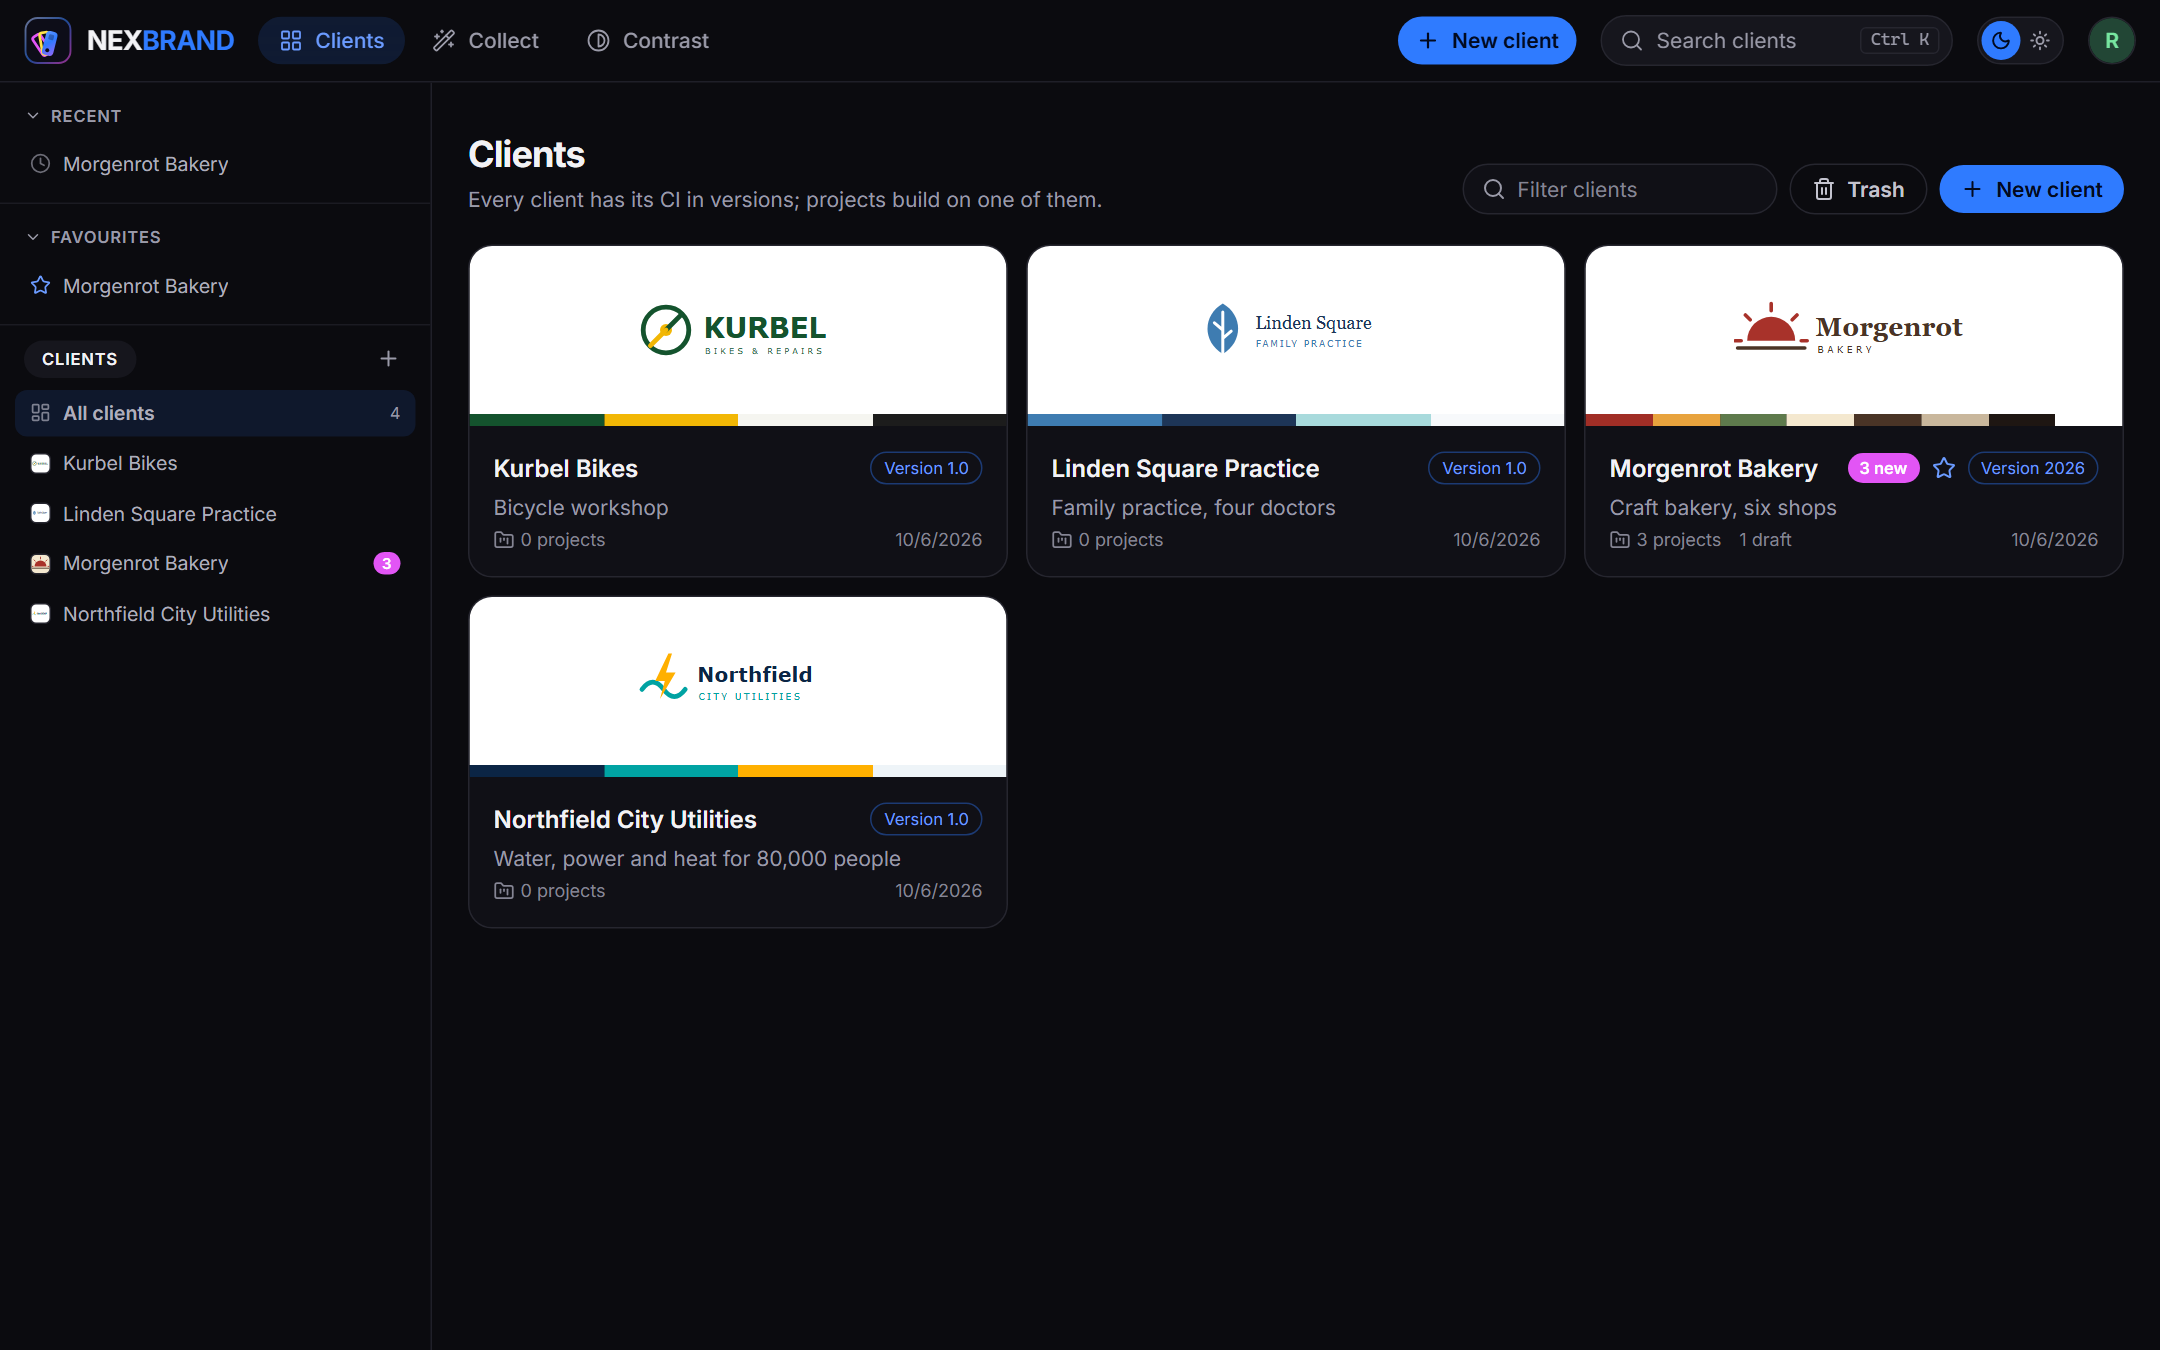Click New client button in top bar
The width and height of the screenshot is (2160, 1350).
[1487, 41]
